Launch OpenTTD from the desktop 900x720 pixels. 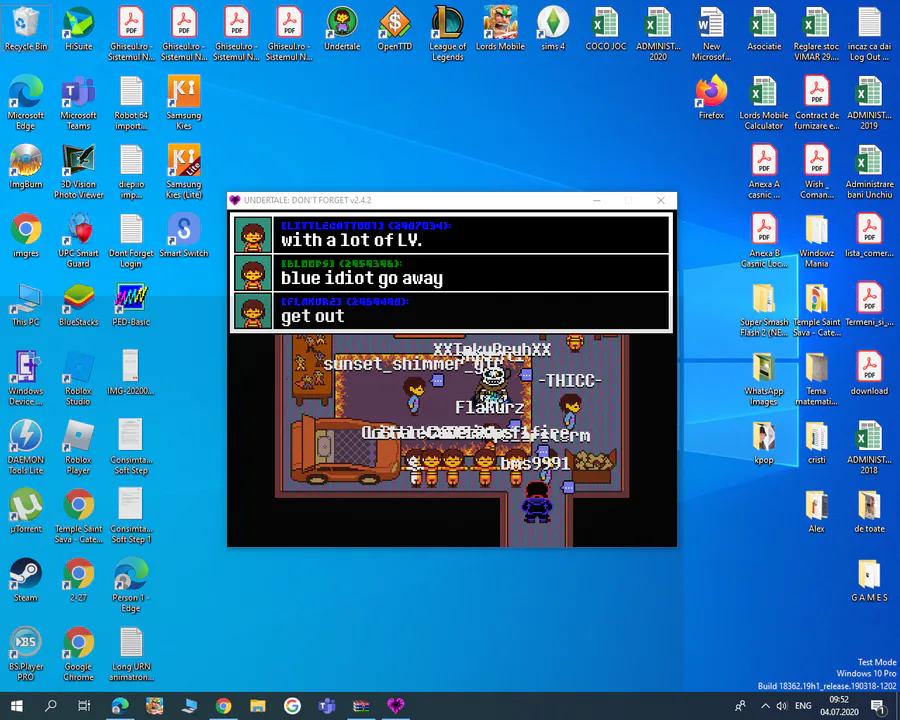point(395,29)
